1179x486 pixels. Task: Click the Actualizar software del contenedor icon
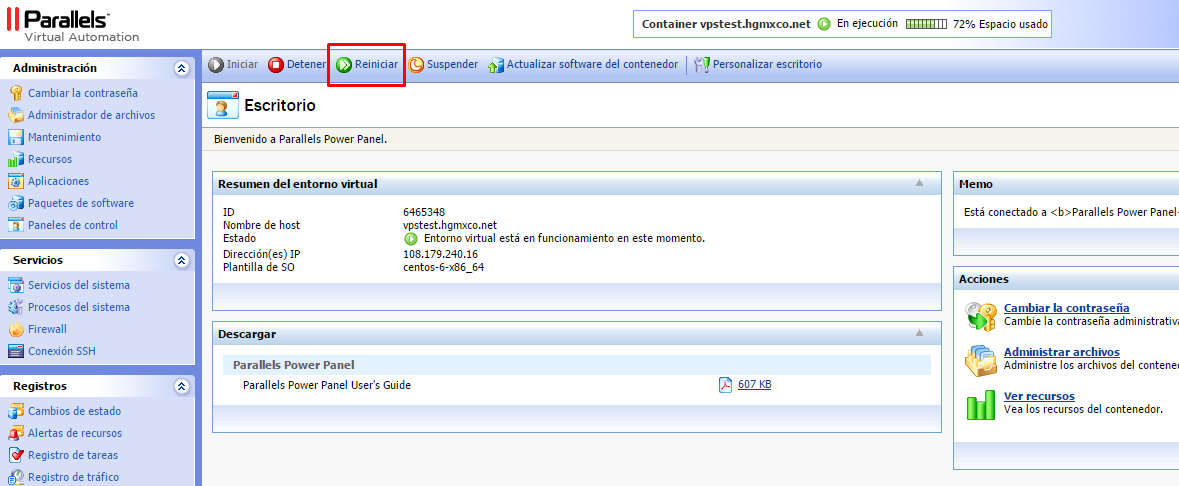coord(496,65)
